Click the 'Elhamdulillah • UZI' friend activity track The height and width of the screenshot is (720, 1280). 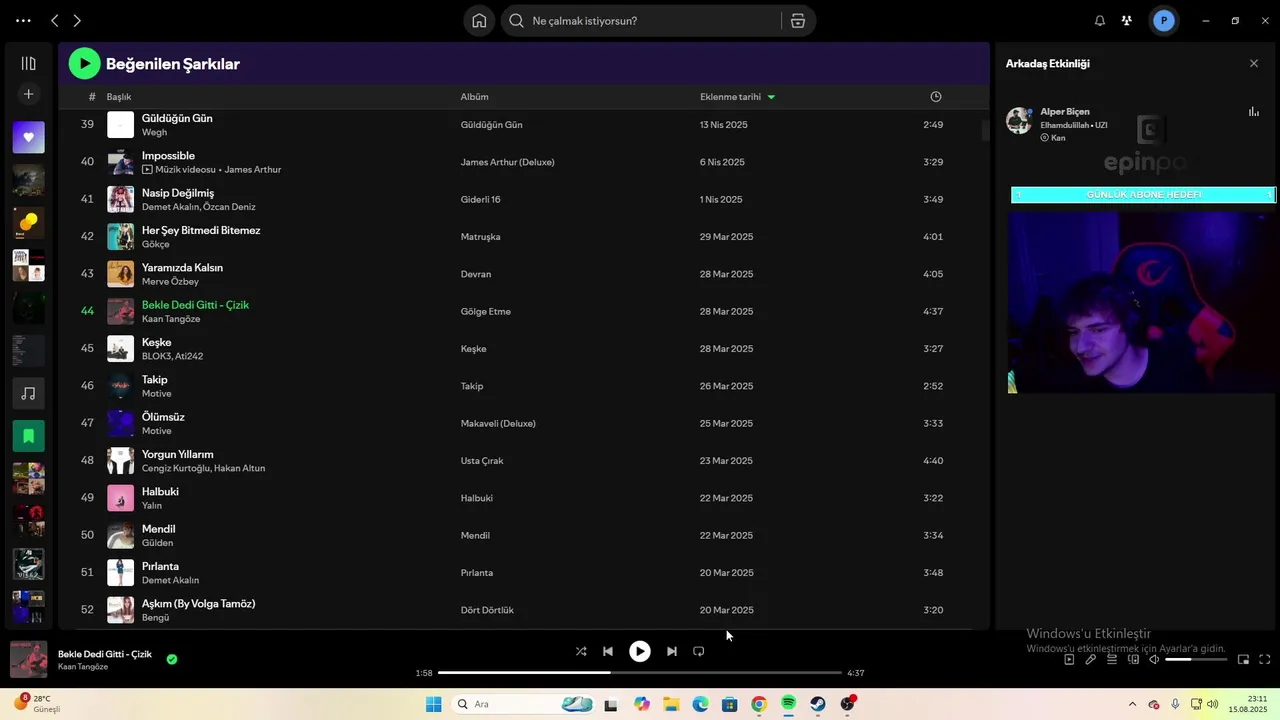tap(1074, 125)
